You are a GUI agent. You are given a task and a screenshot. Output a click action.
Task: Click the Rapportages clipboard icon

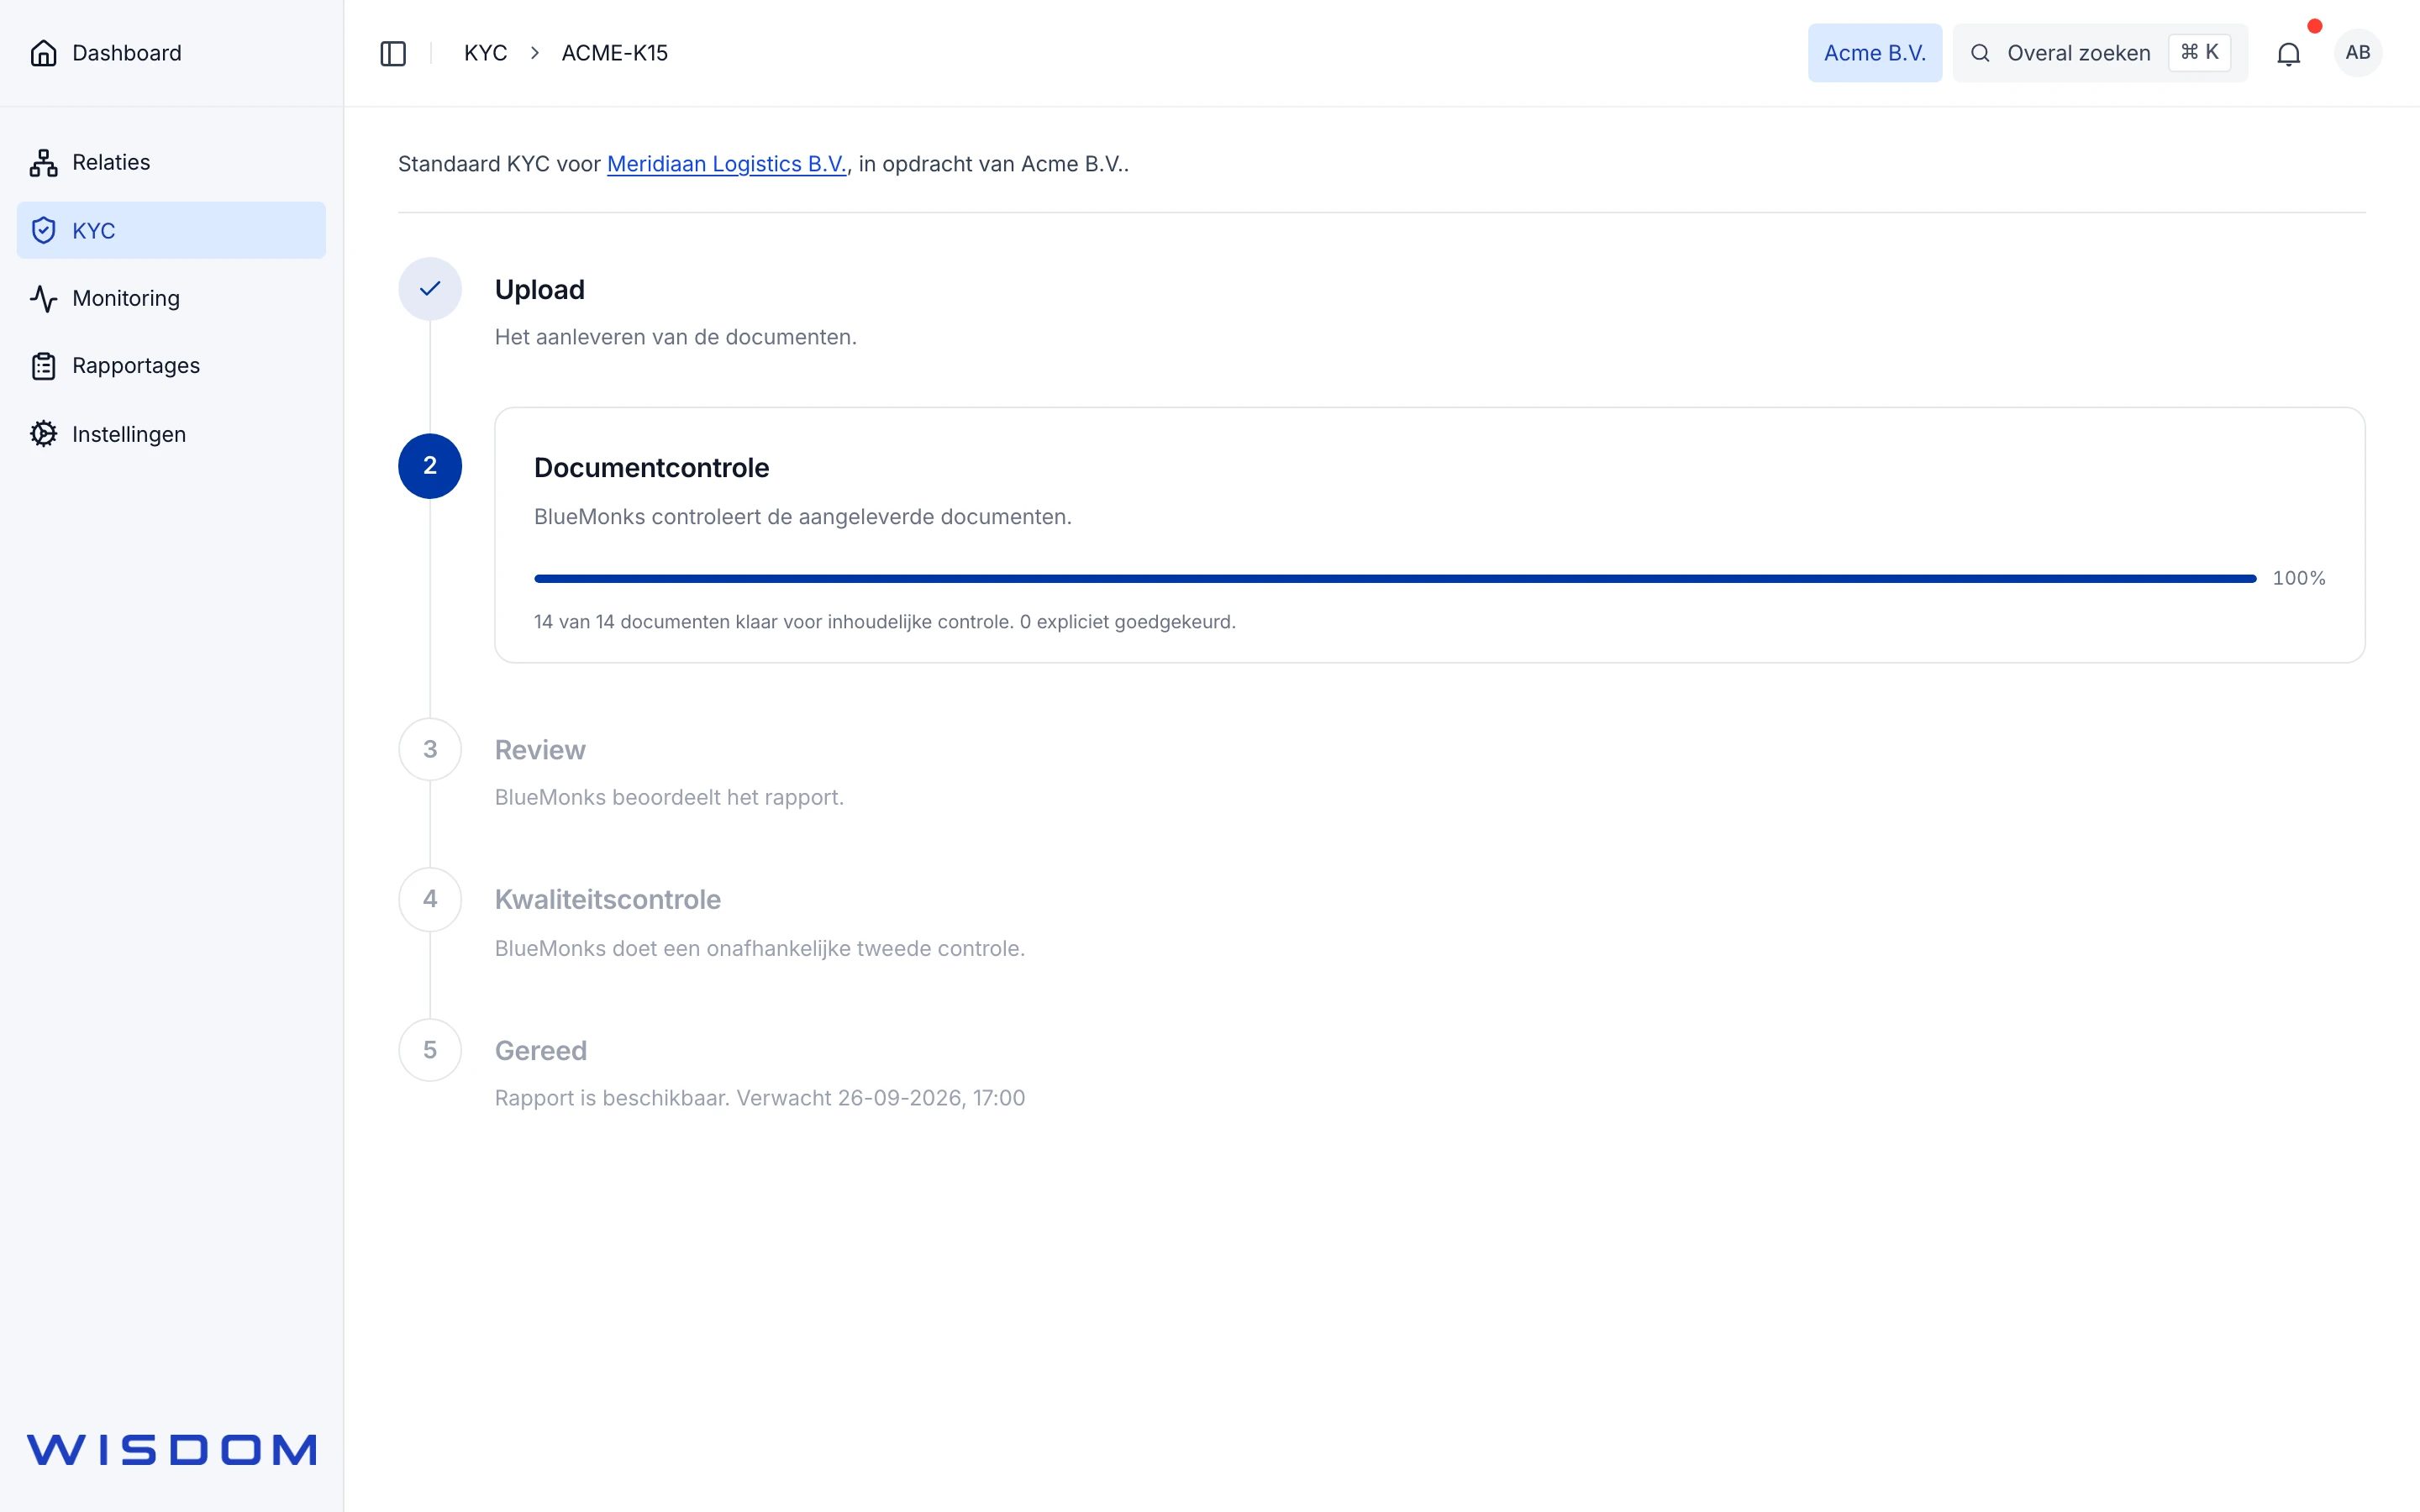pos(44,366)
